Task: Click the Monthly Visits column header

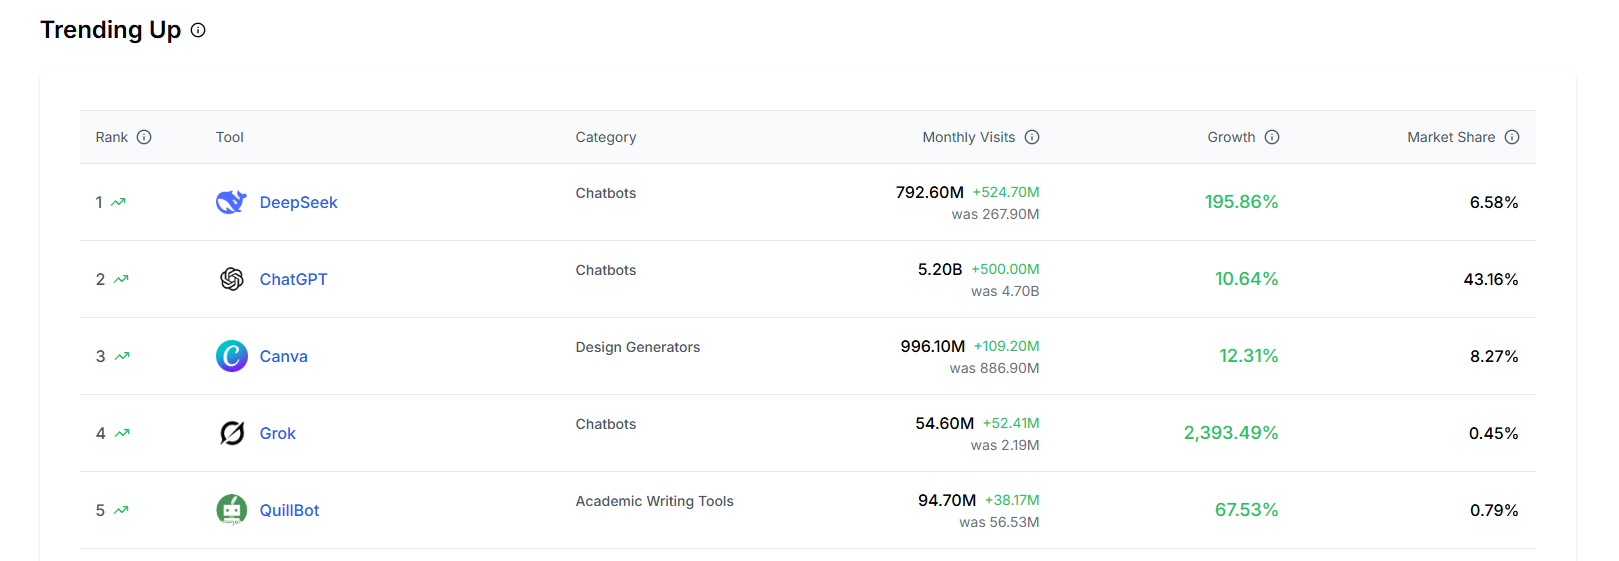Action: (x=968, y=137)
